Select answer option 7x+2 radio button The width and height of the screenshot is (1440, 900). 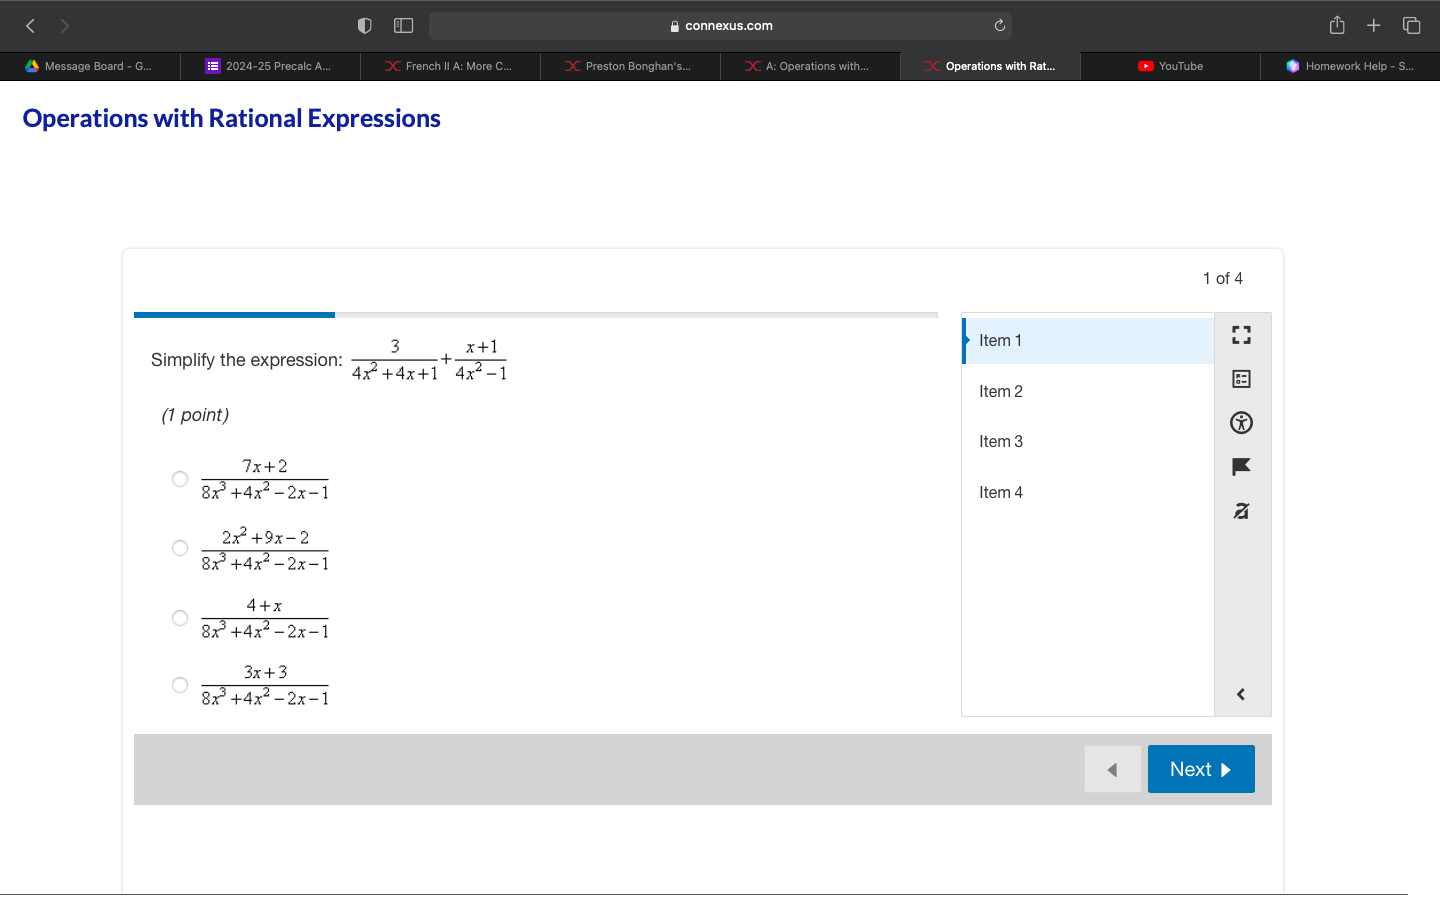tap(180, 479)
